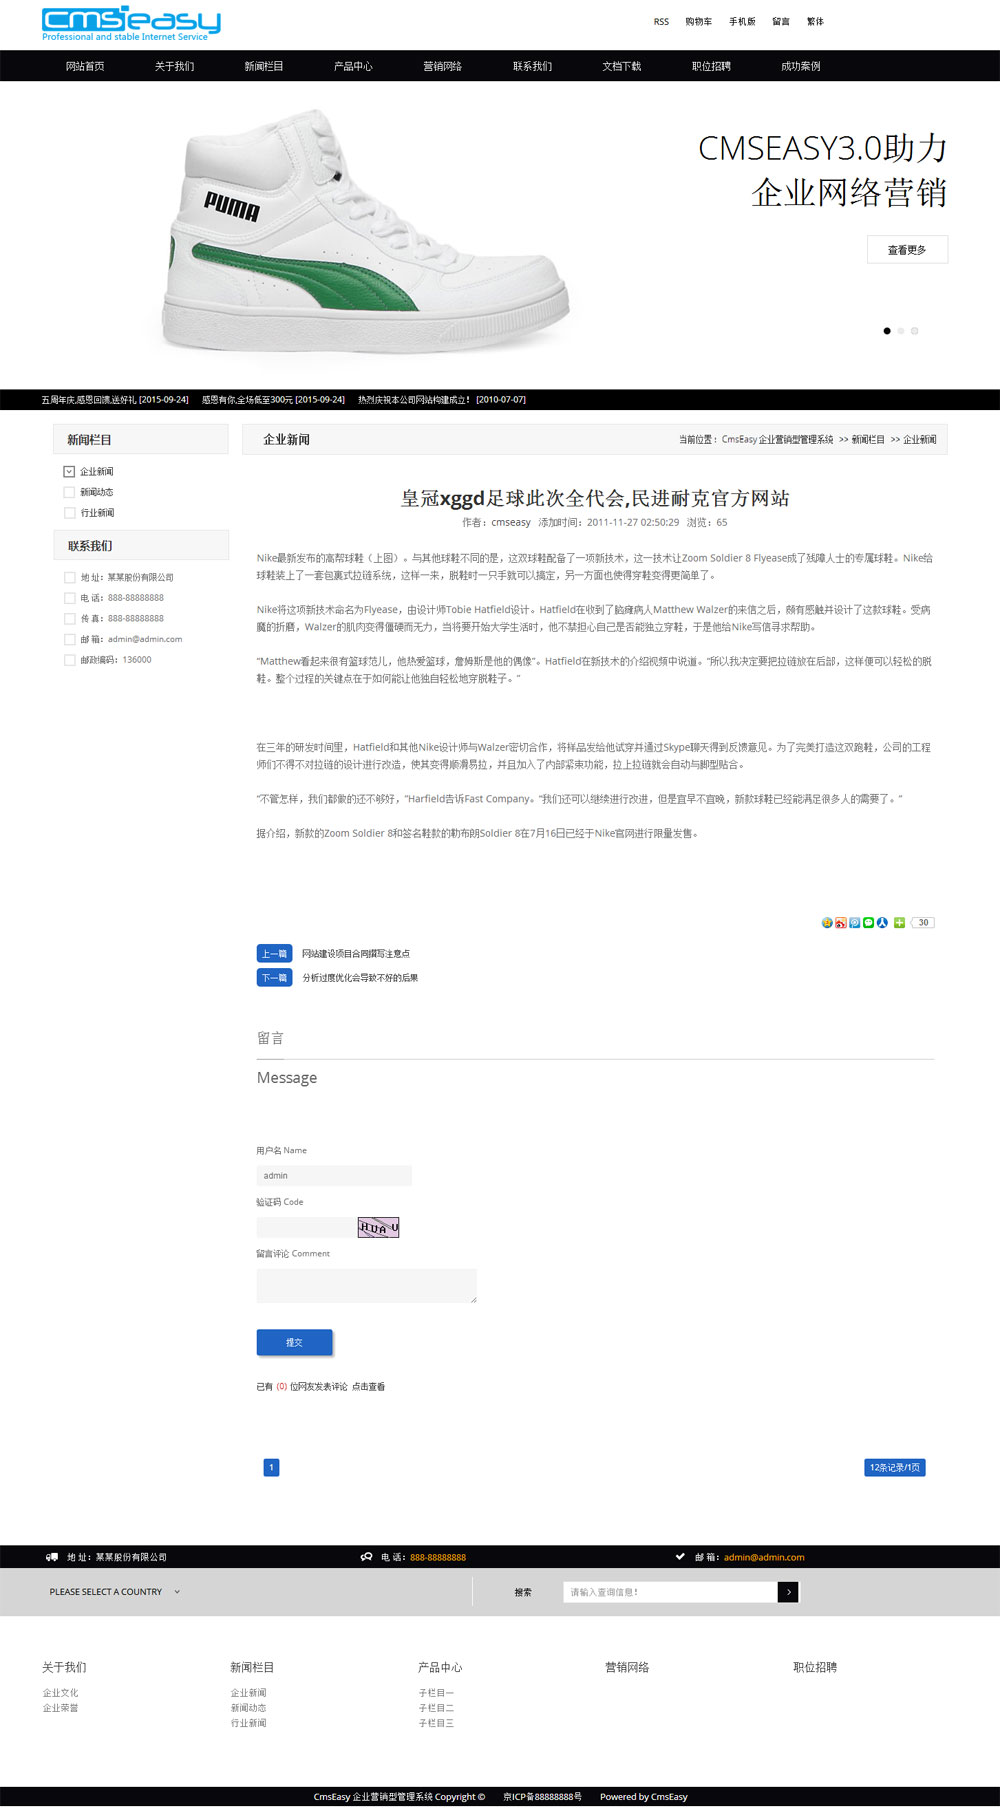Click box beside 电话 contact row
Image resolution: width=1000 pixels, height=1813 pixels.
click(69, 598)
